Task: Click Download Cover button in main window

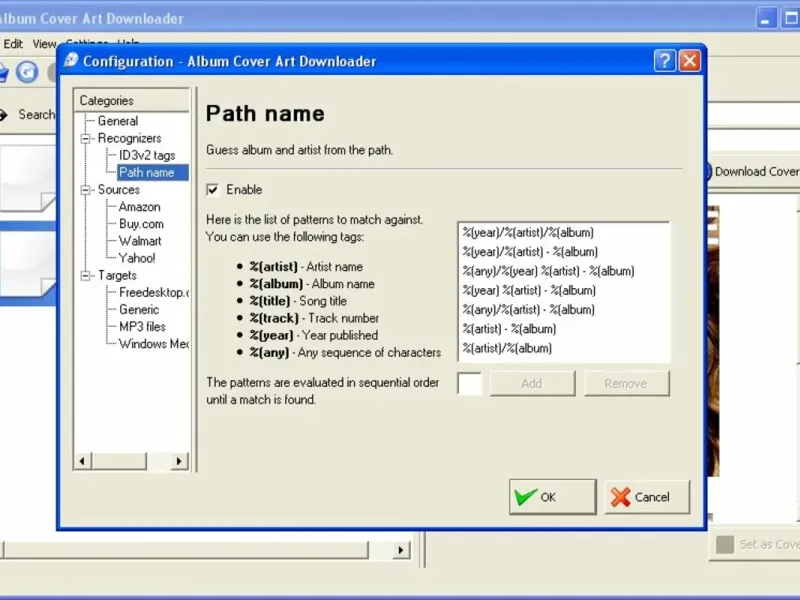Action: click(x=754, y=171)
